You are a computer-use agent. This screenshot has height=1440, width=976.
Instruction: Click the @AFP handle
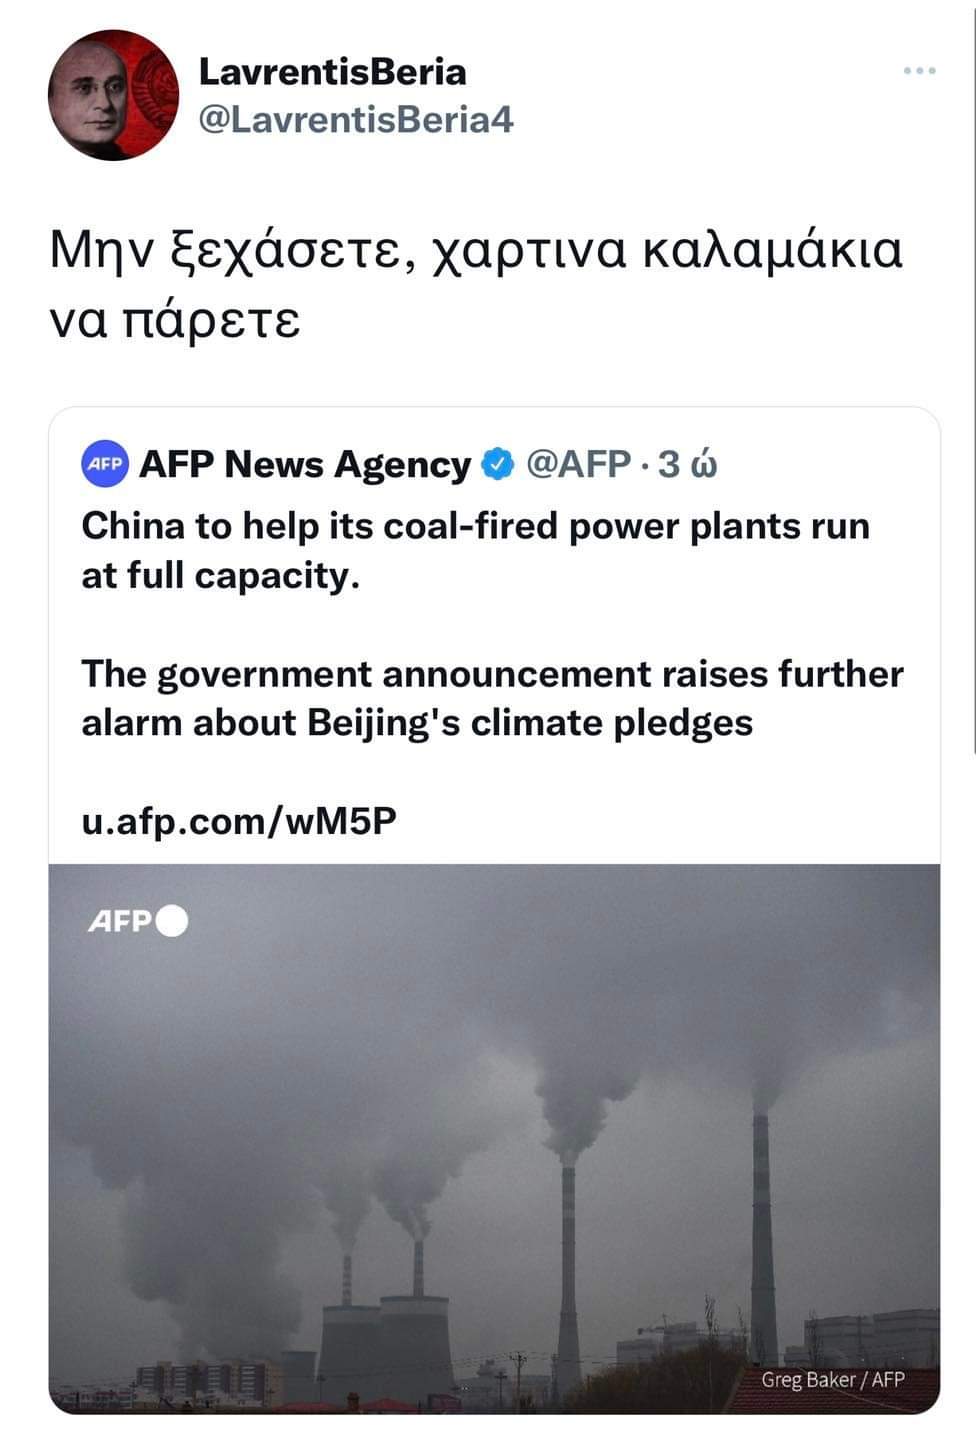(578, 464)
